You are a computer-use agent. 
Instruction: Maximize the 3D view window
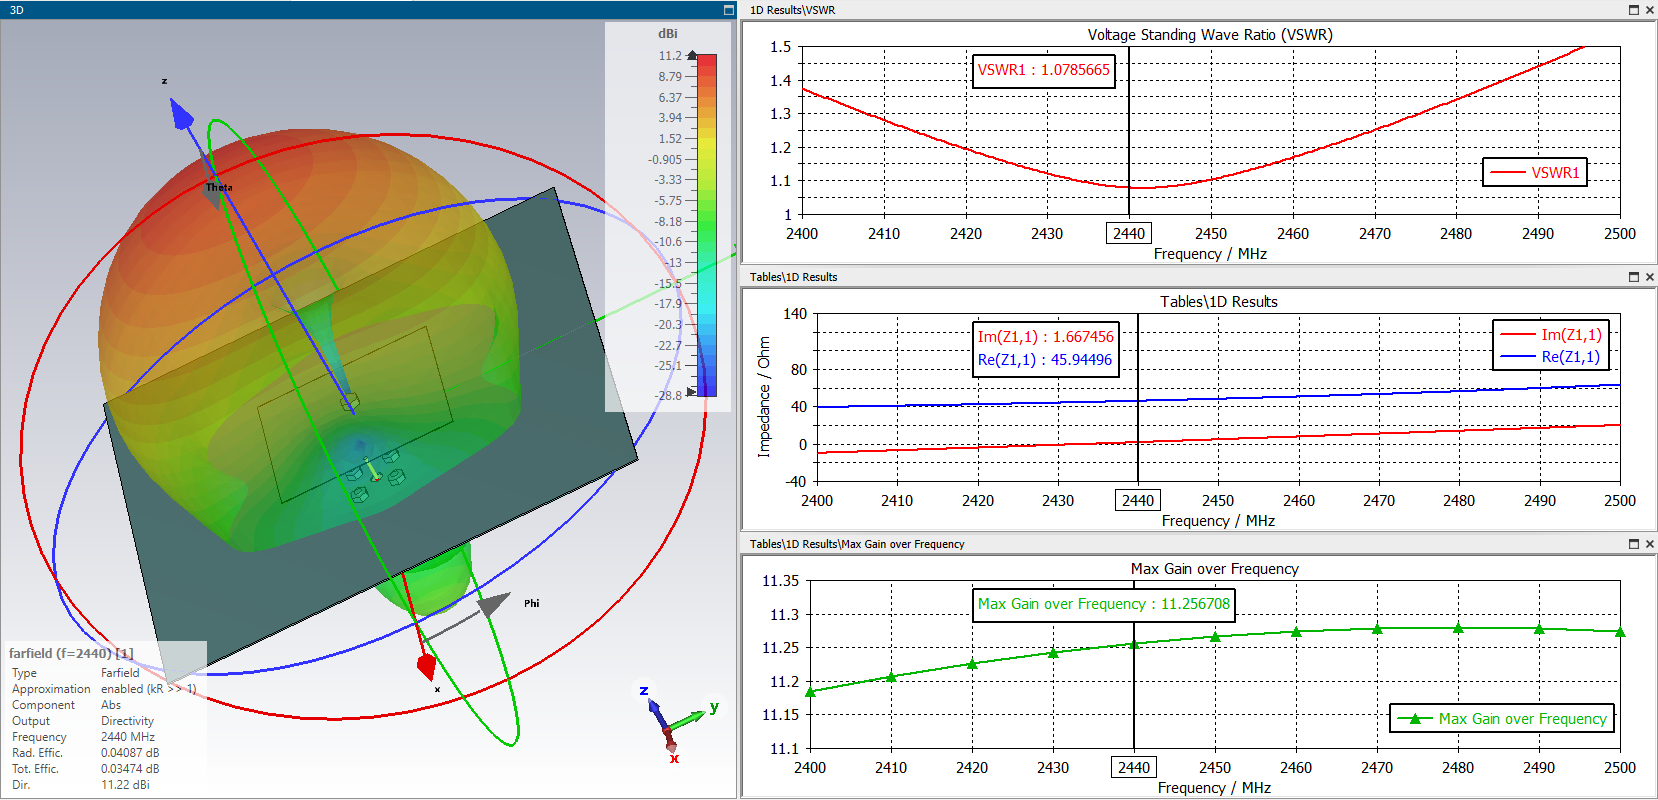point(728,10)
